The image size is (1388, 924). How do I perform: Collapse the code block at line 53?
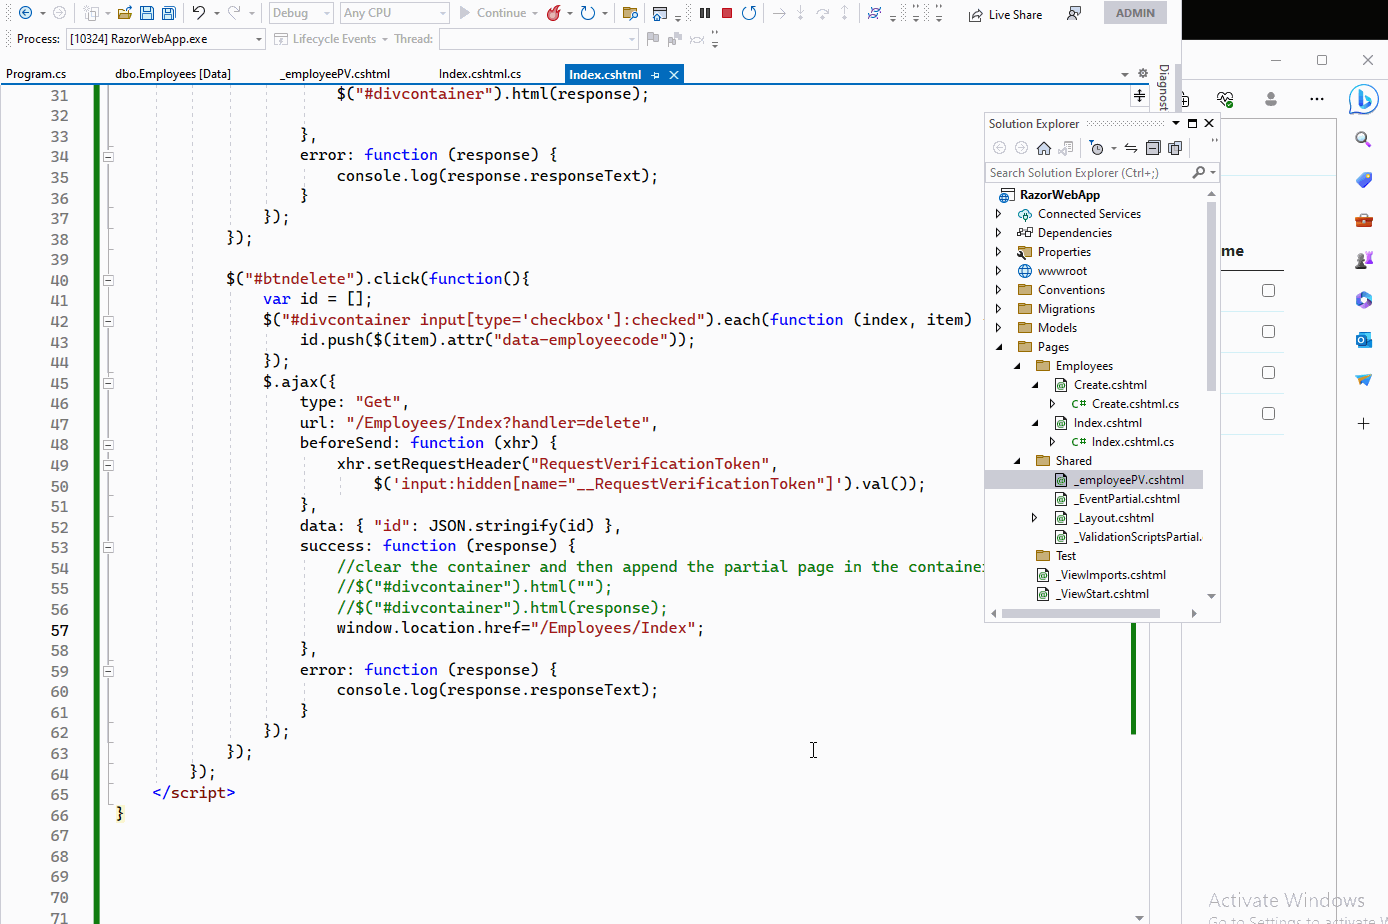(108, 547)
